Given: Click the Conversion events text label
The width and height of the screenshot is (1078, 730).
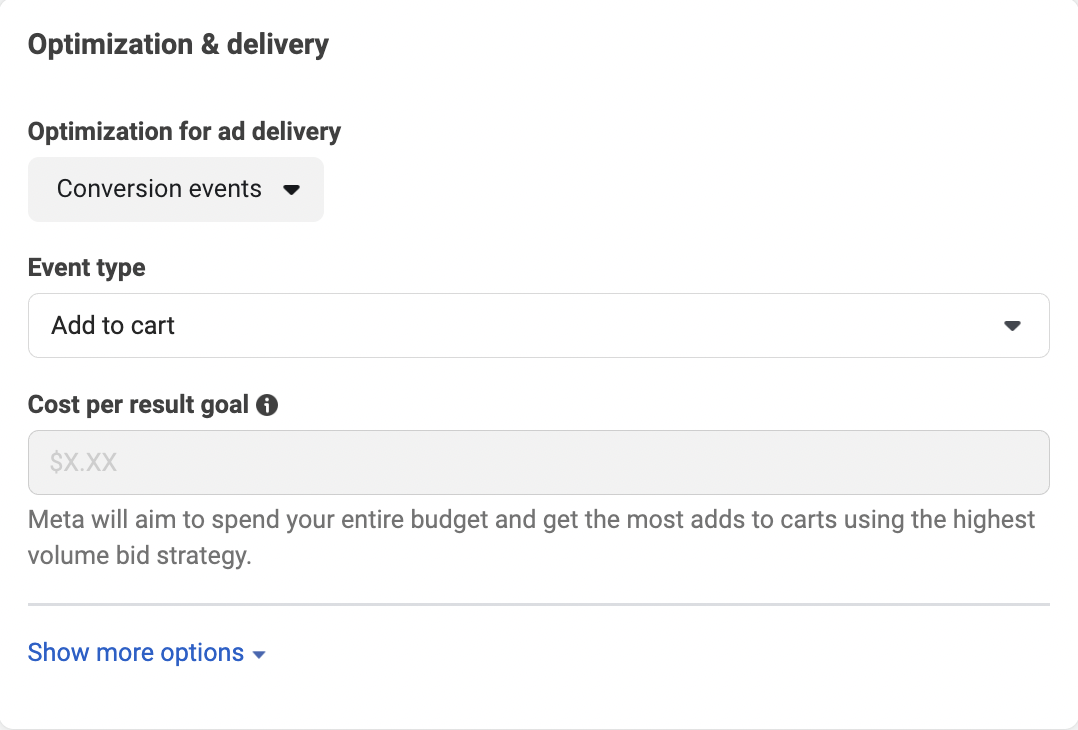Looking at the screenshot, I should [160, 189].
